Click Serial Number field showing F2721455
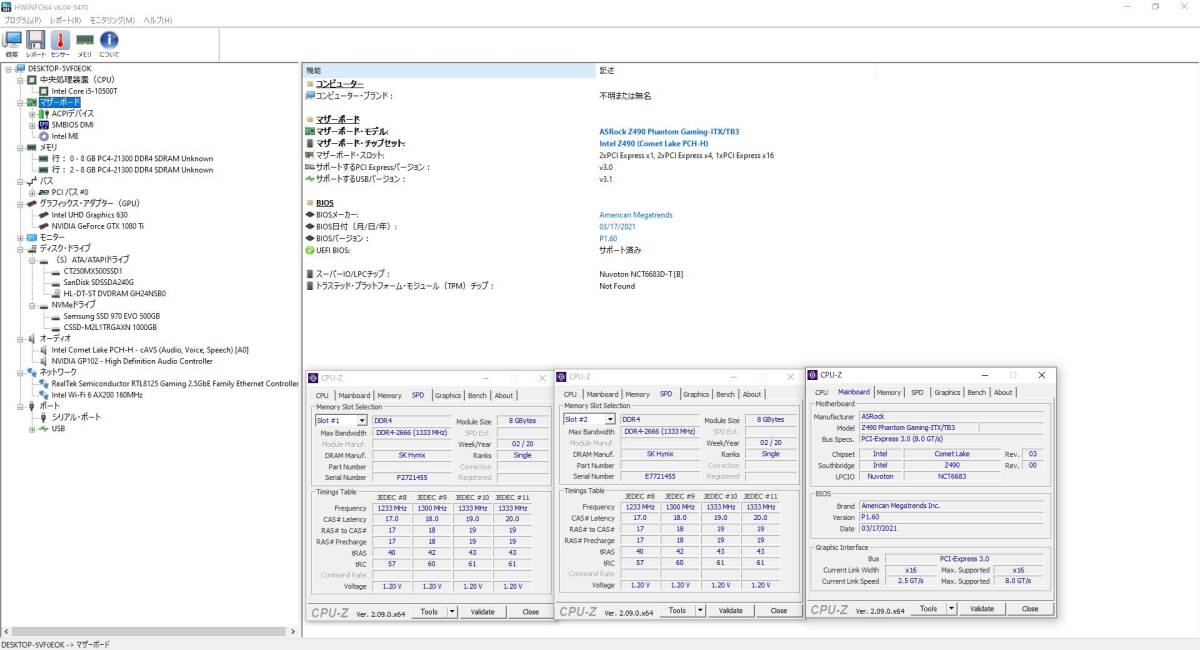Screen dimensions: 1200x650 pyautogui.click(x=412, y=477)
